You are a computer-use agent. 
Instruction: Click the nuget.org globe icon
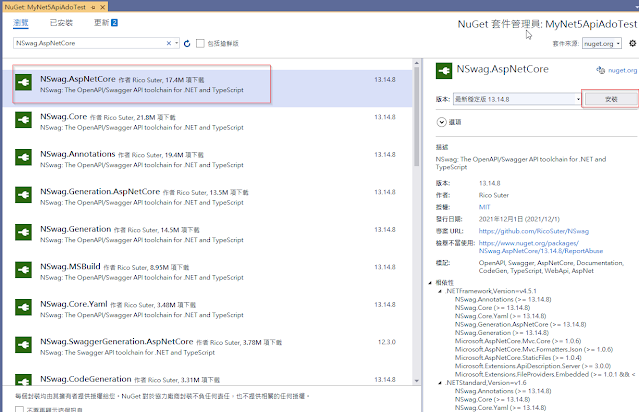601,70
